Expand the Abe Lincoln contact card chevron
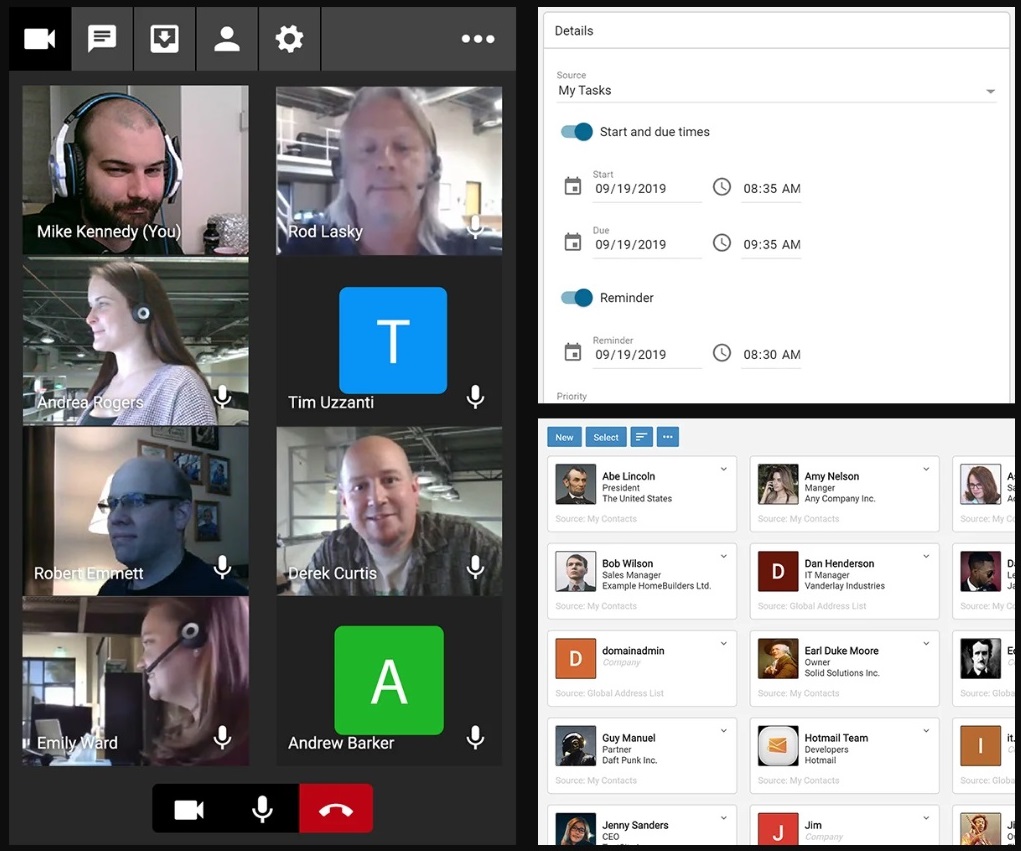The width and height of the screenshot is (1021, 851). pyautogui.click(x=724, y=470)
